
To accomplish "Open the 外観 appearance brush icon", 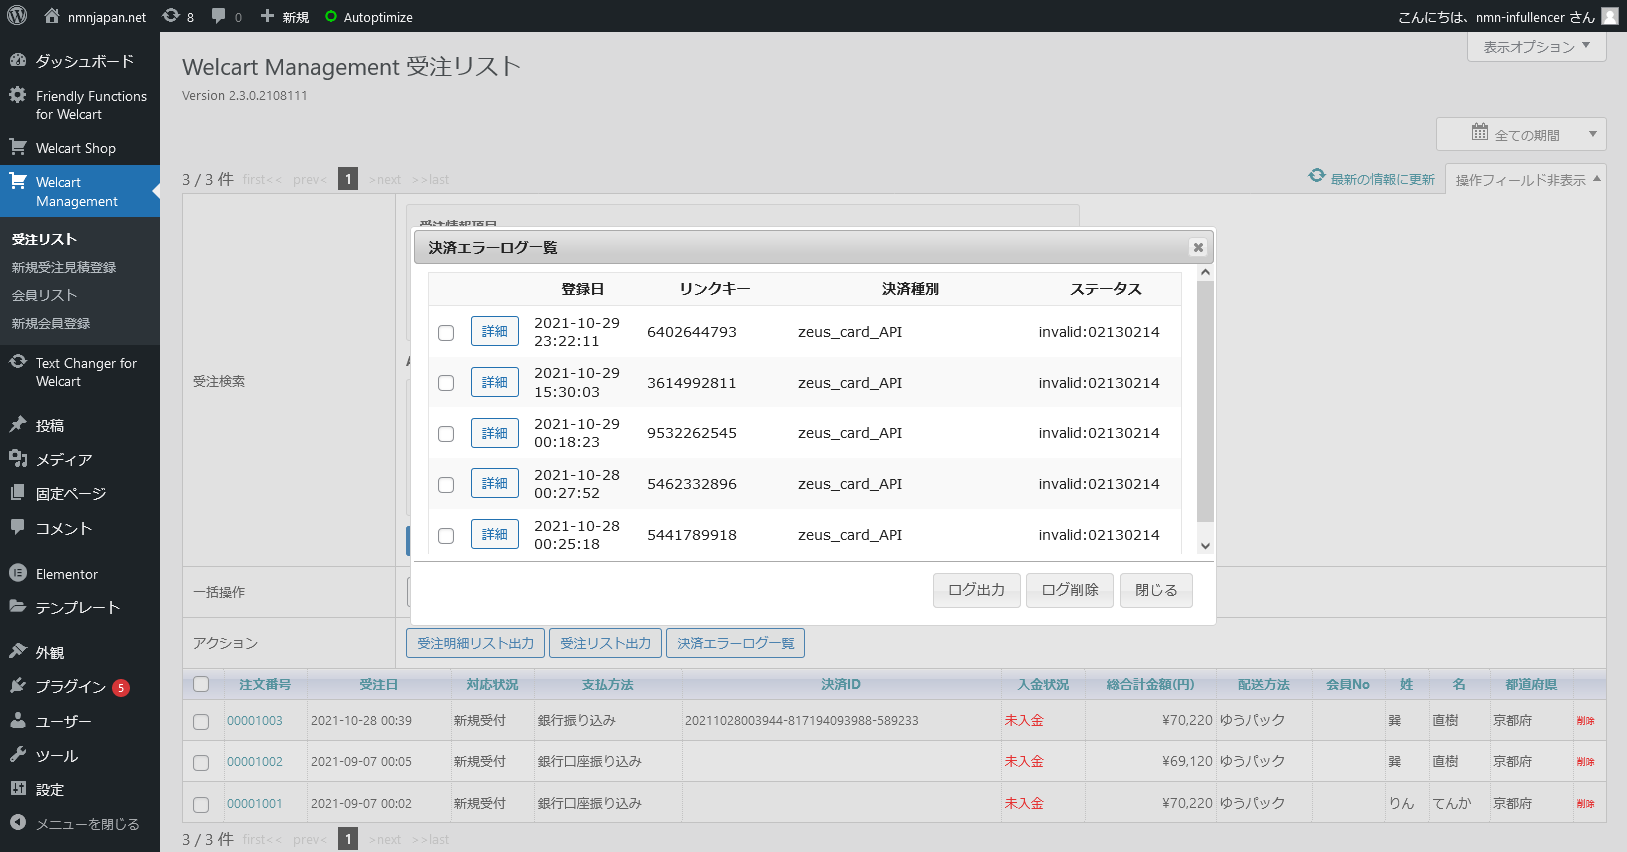I will (17, 651).
